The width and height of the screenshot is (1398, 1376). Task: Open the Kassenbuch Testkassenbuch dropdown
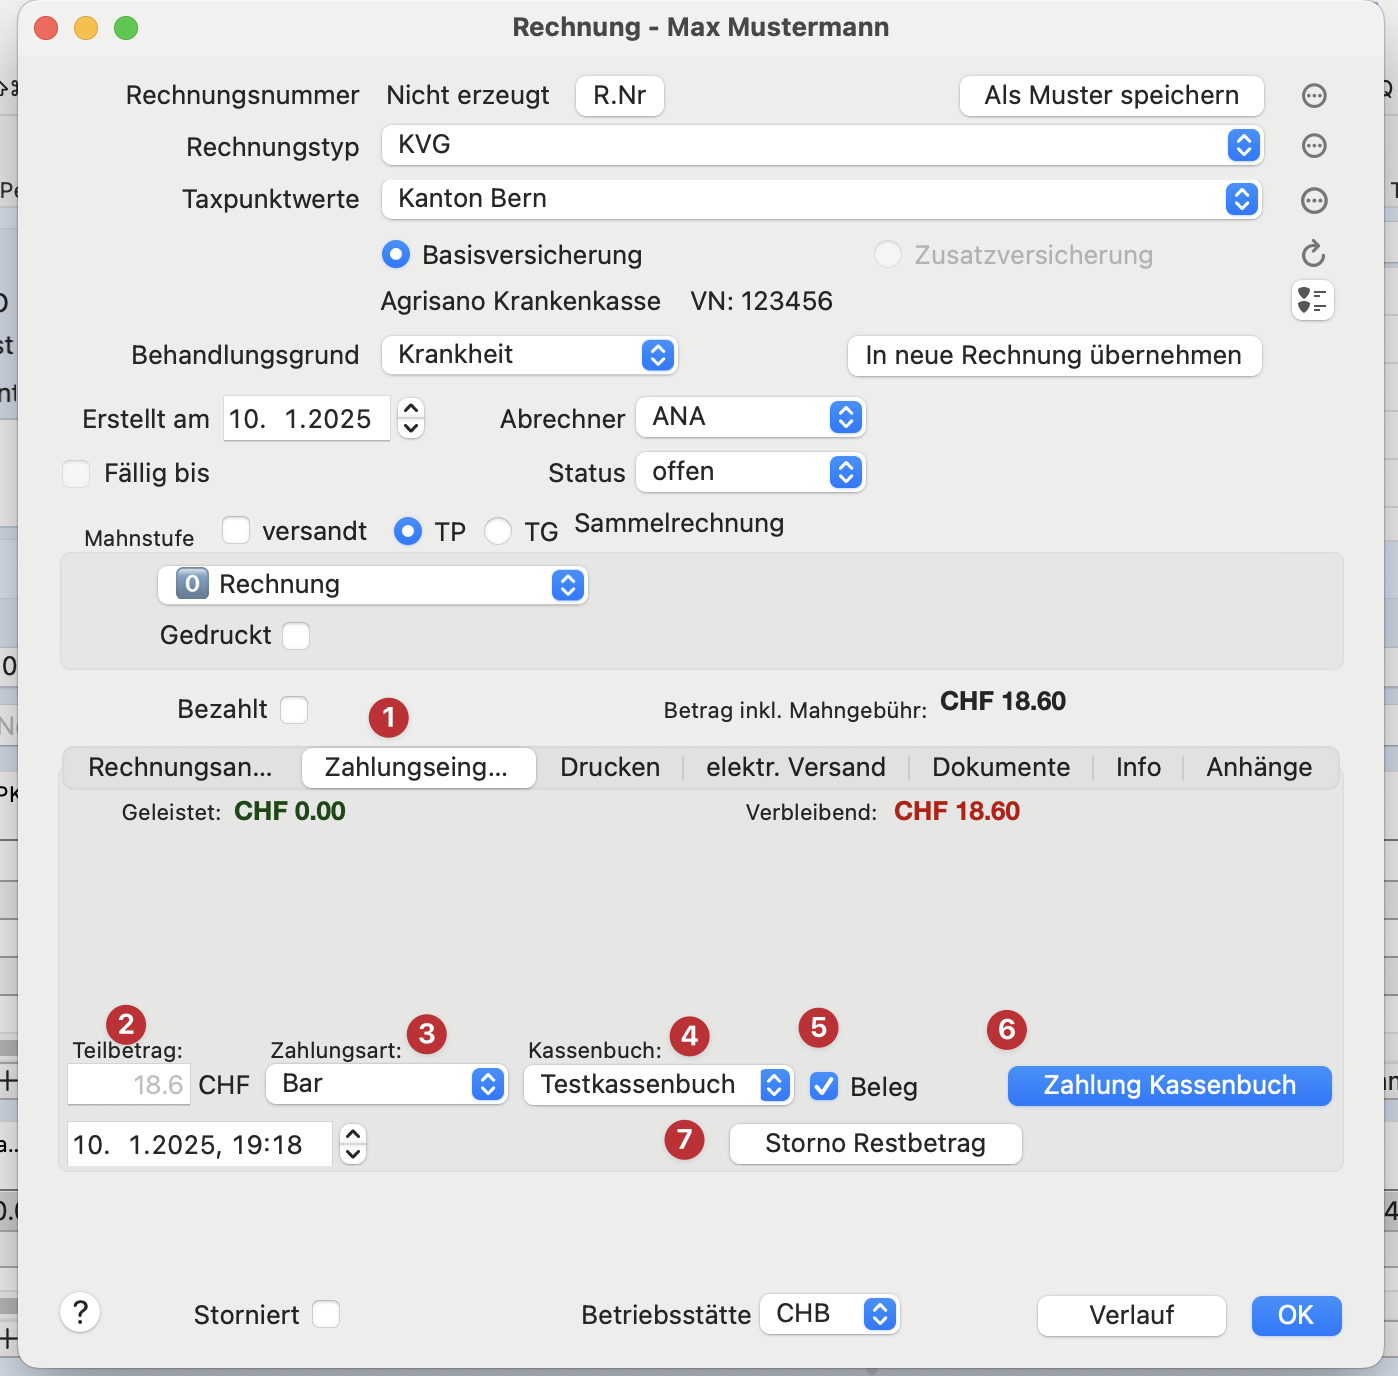(x=659, y=1085)
